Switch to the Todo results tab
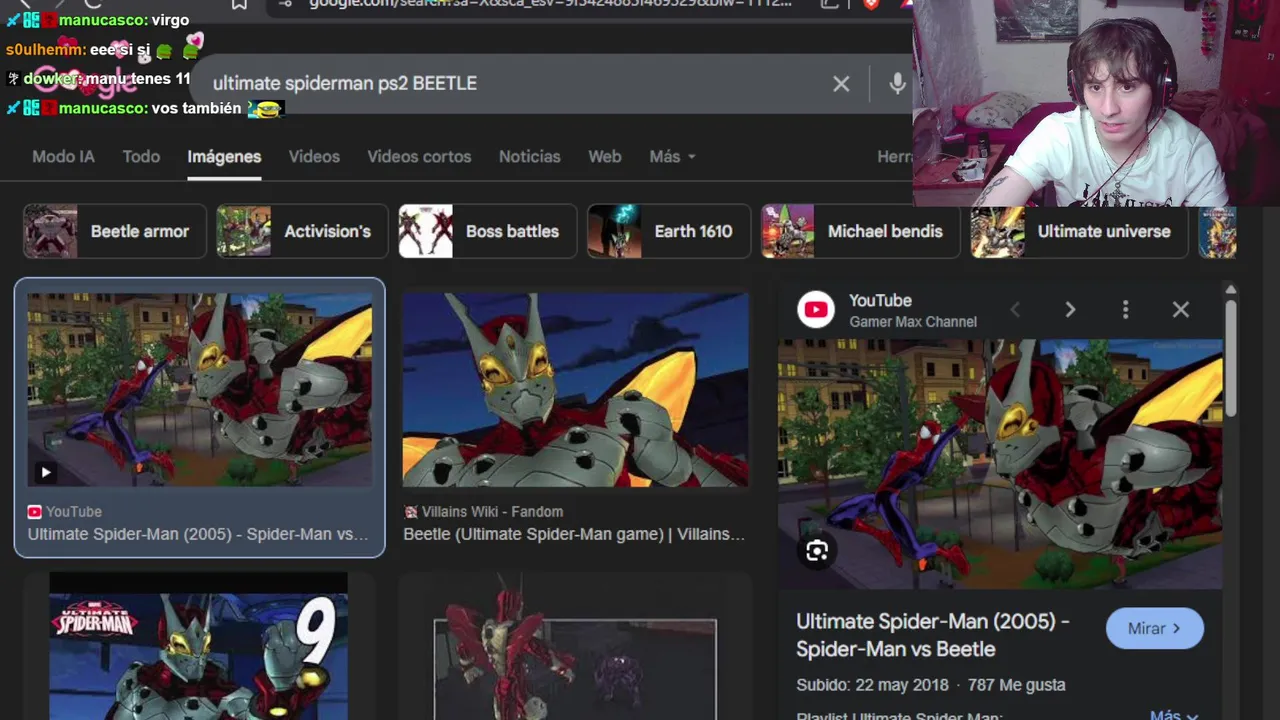The height and width of the screenshot is (720, 1280). [x=141, y=157]
